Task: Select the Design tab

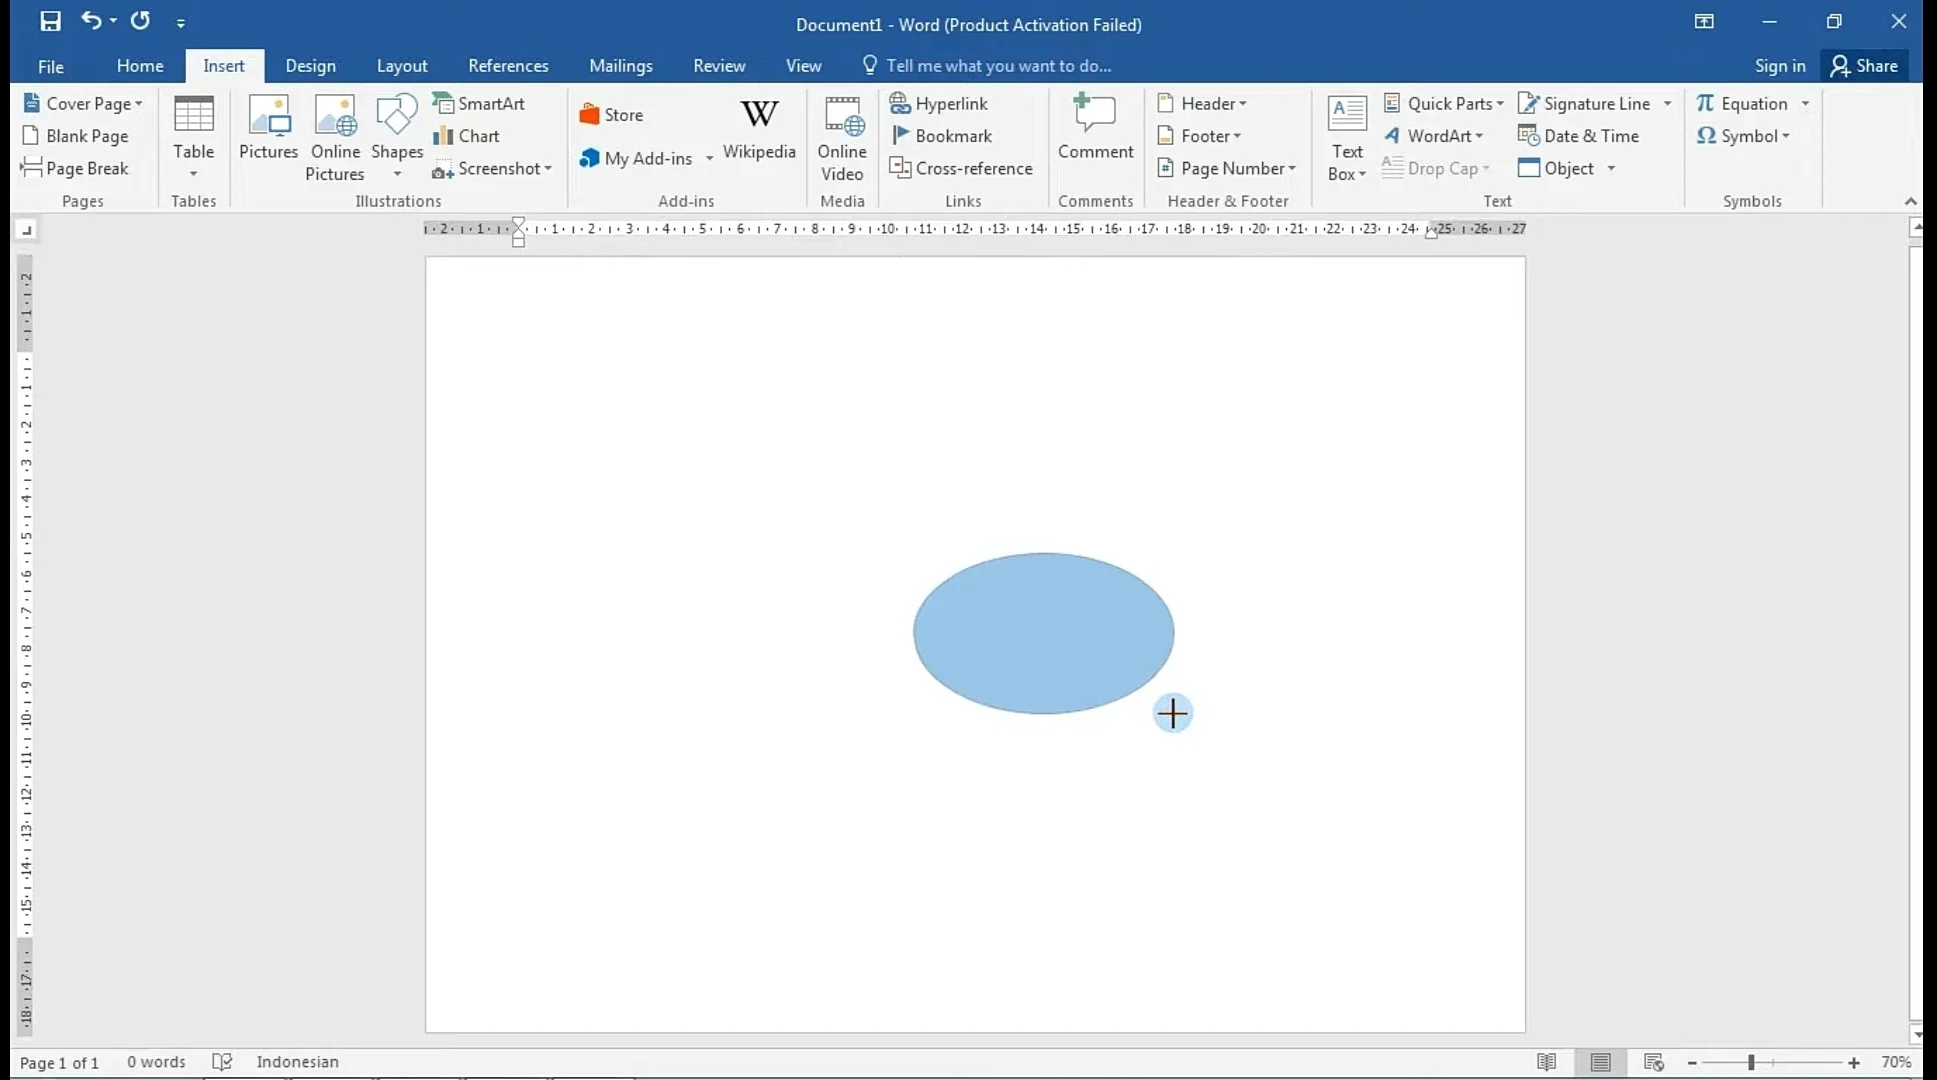Action: (311, 65)
